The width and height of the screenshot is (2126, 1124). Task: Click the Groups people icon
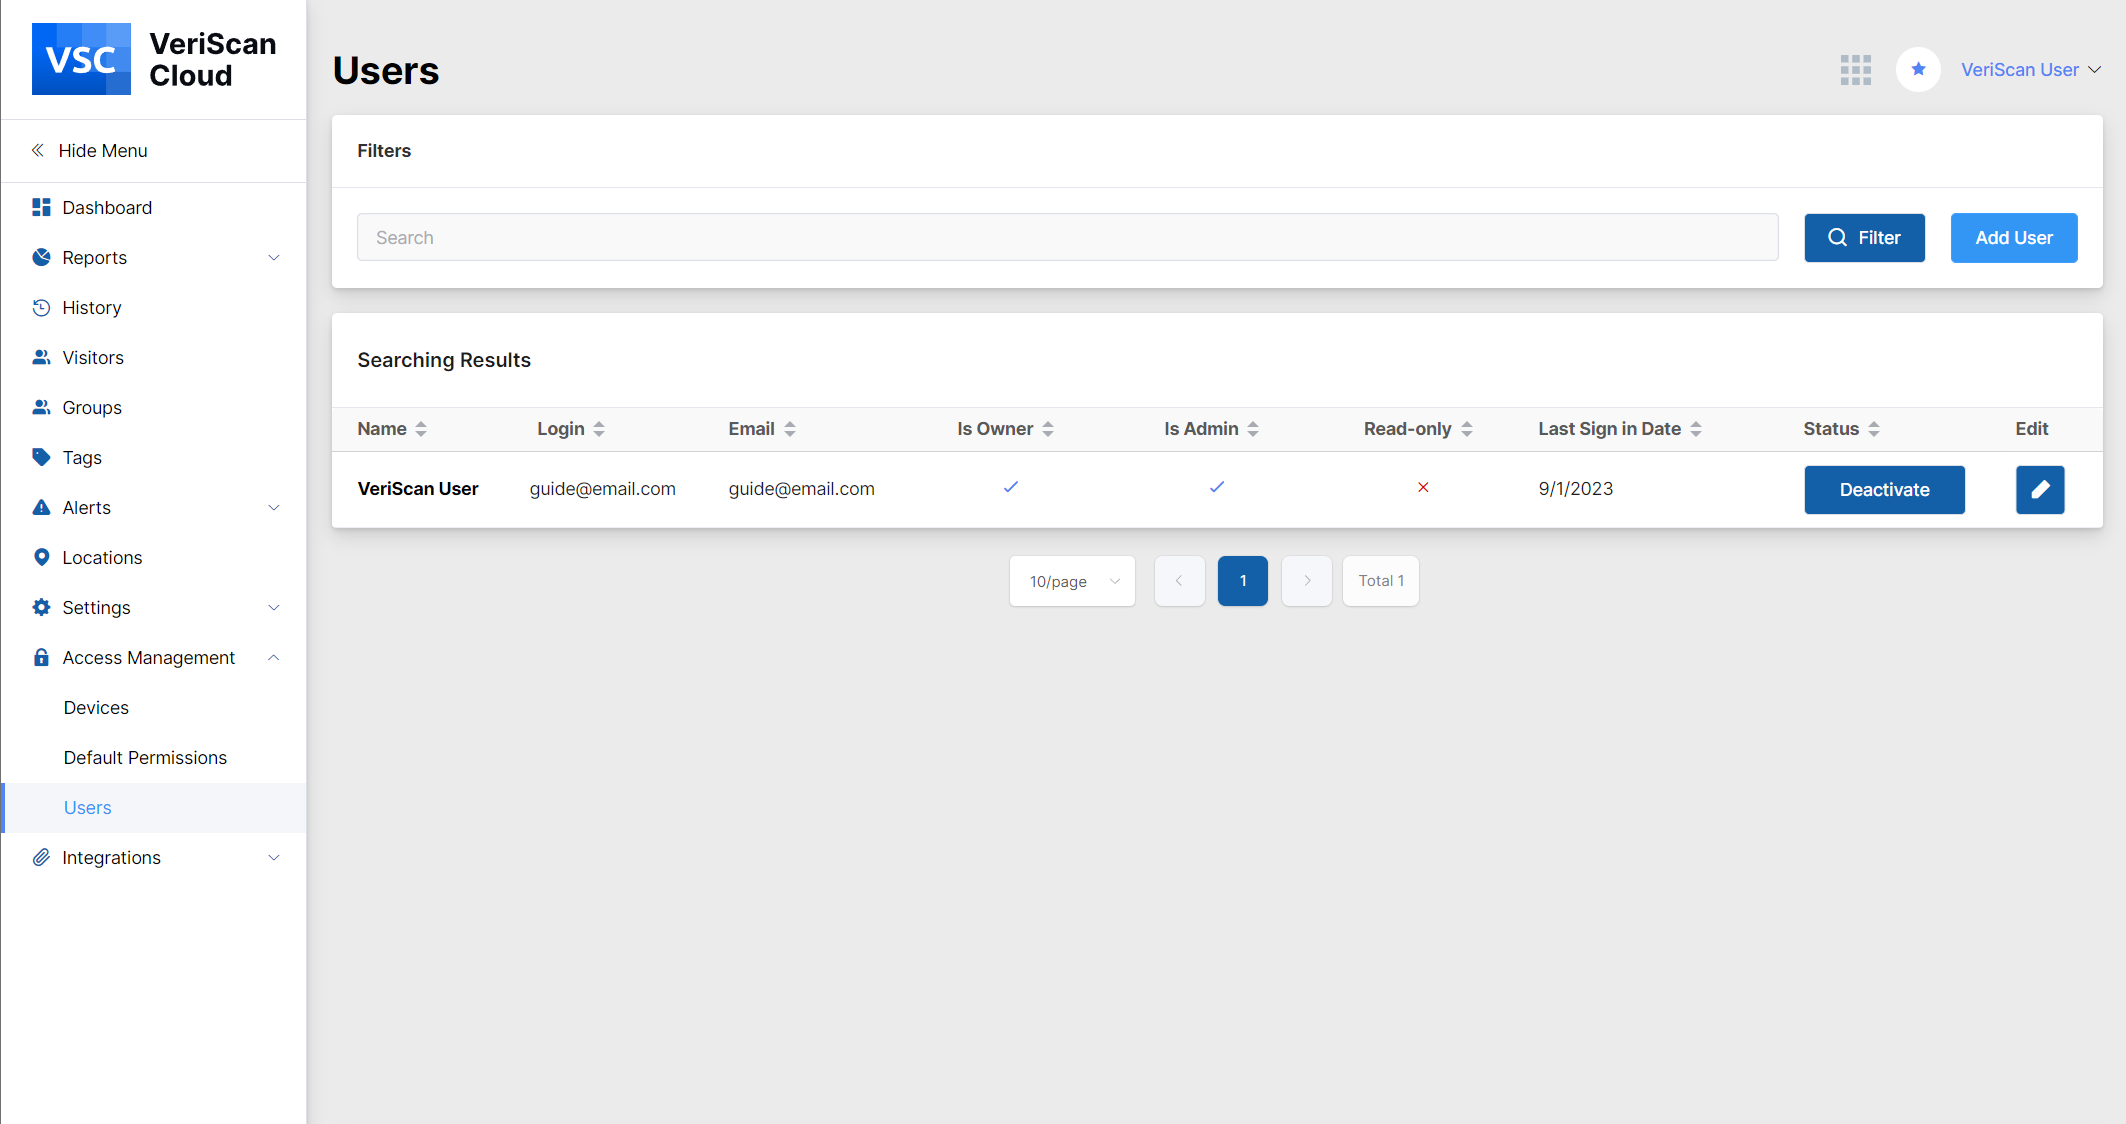tap(41, 407)
